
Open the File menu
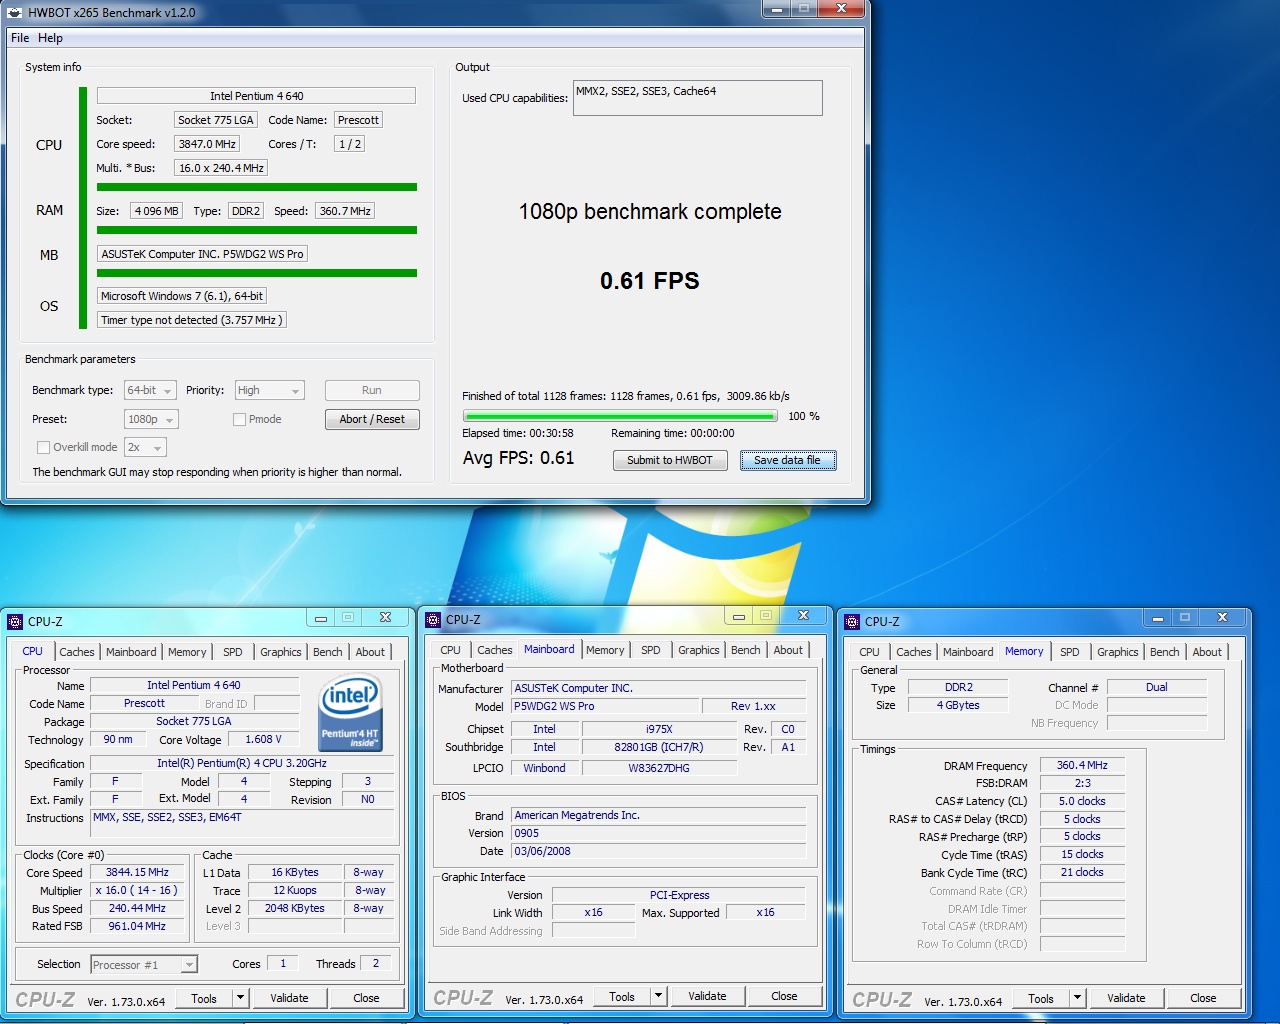[x=20, y=38]
